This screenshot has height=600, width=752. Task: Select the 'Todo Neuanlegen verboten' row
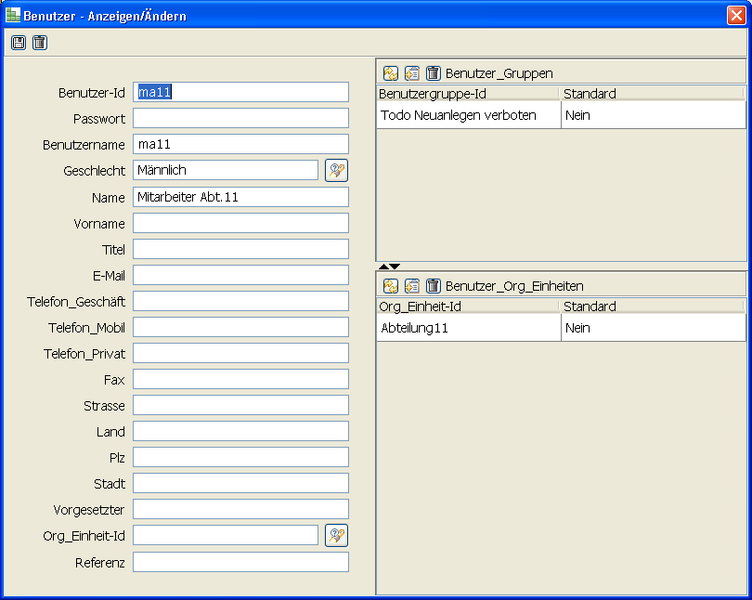pyautogui.click(x=467, y=115)
